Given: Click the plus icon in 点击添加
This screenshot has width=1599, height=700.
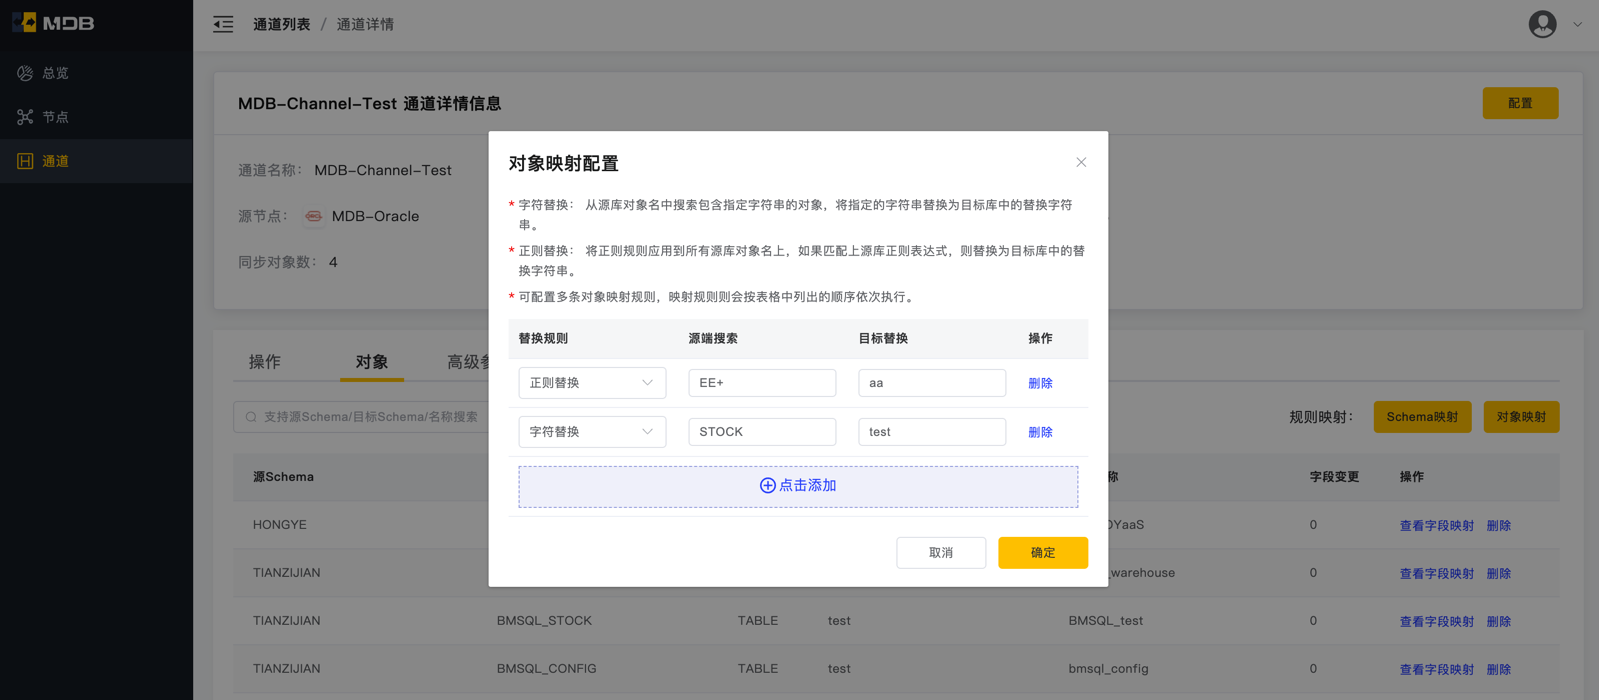Looking at the screenshot, I should tap(767, 485).
